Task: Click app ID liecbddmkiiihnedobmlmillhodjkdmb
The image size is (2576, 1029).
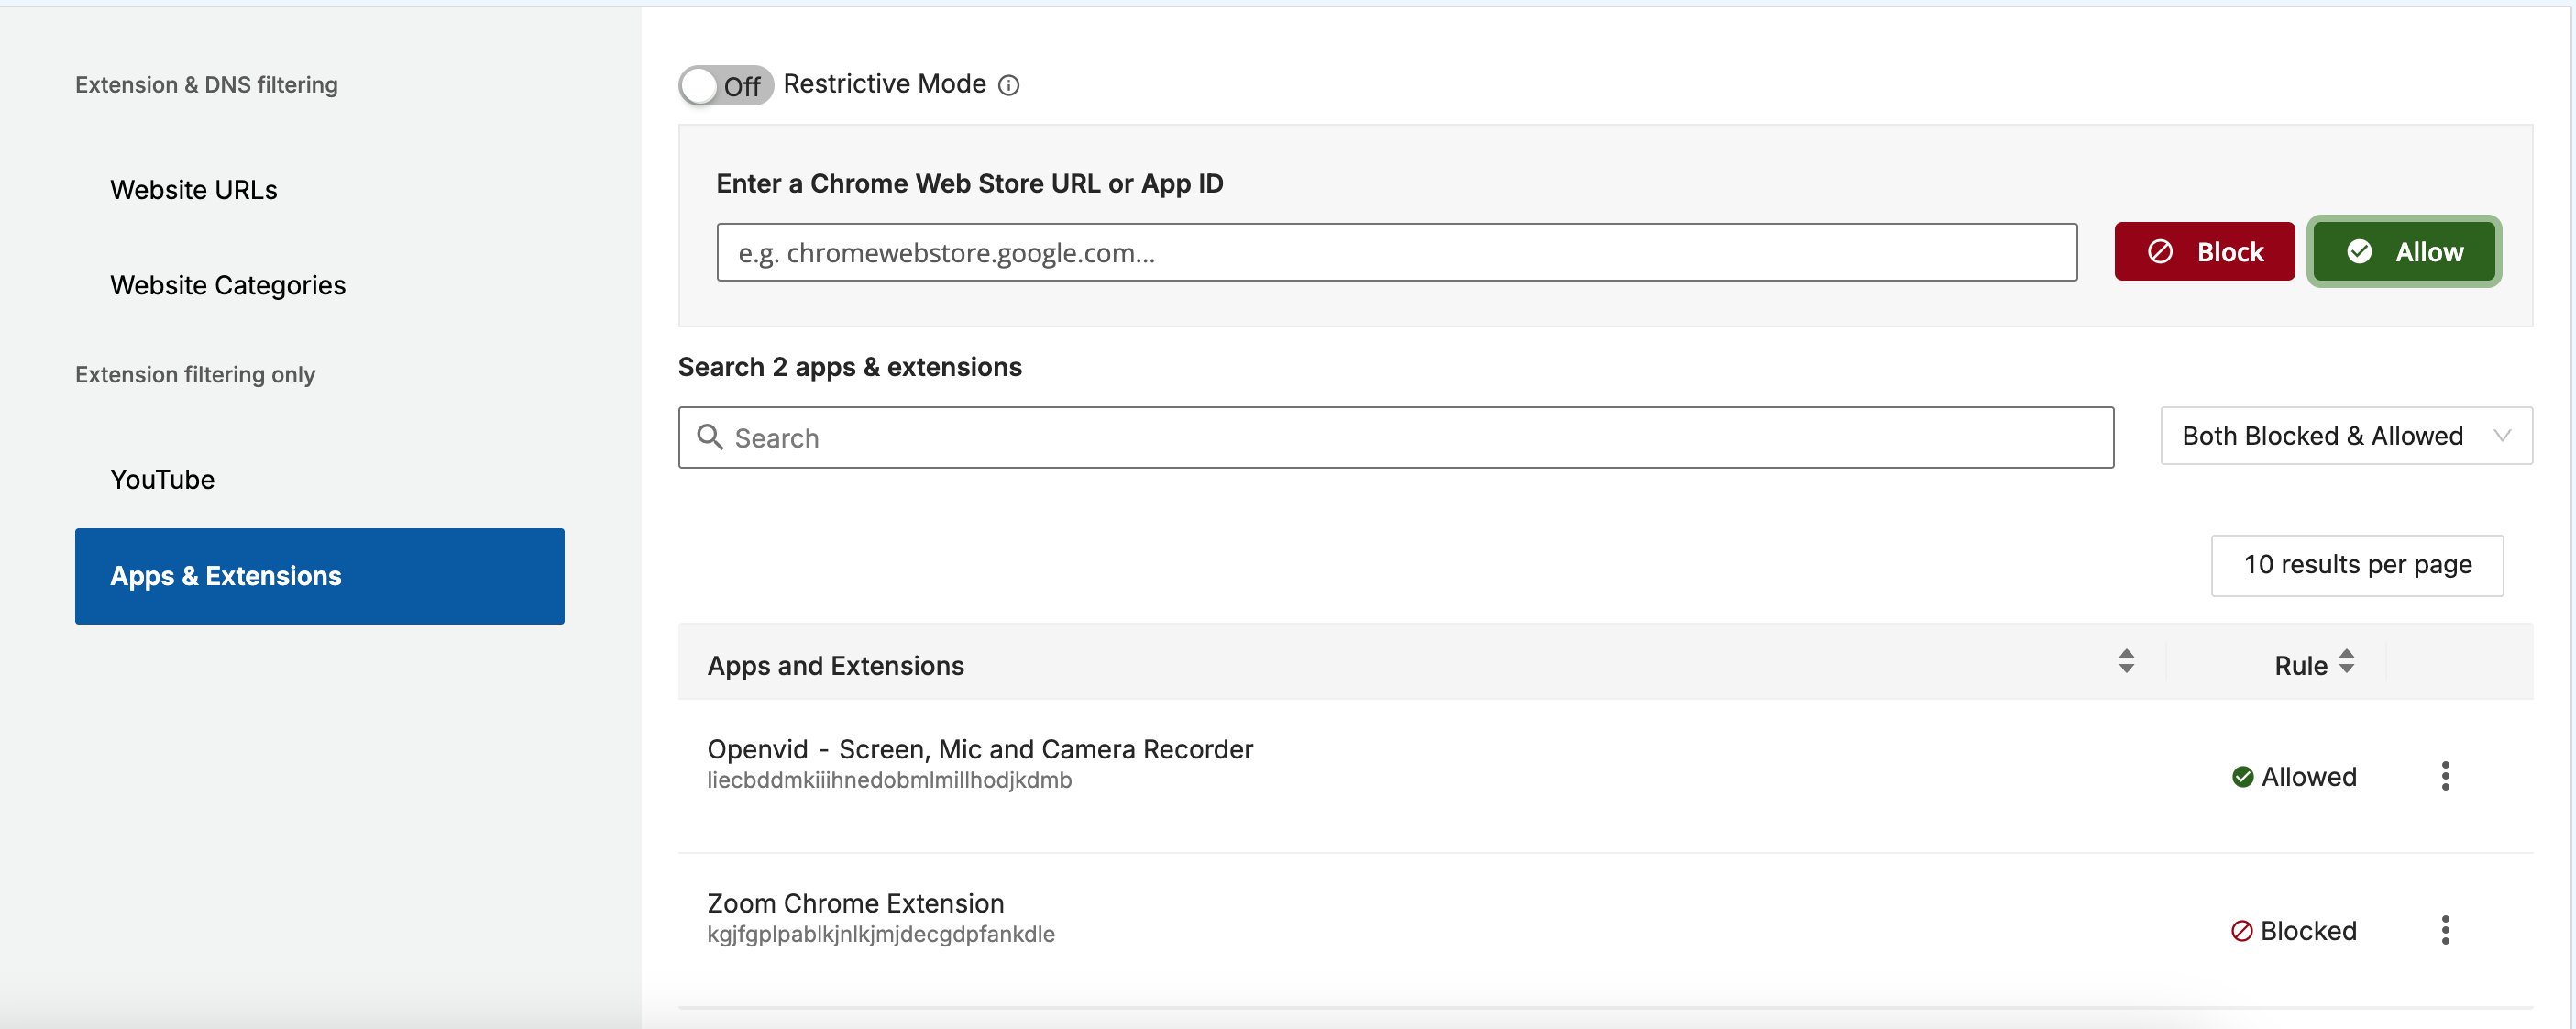Action: tap(889, 780)
